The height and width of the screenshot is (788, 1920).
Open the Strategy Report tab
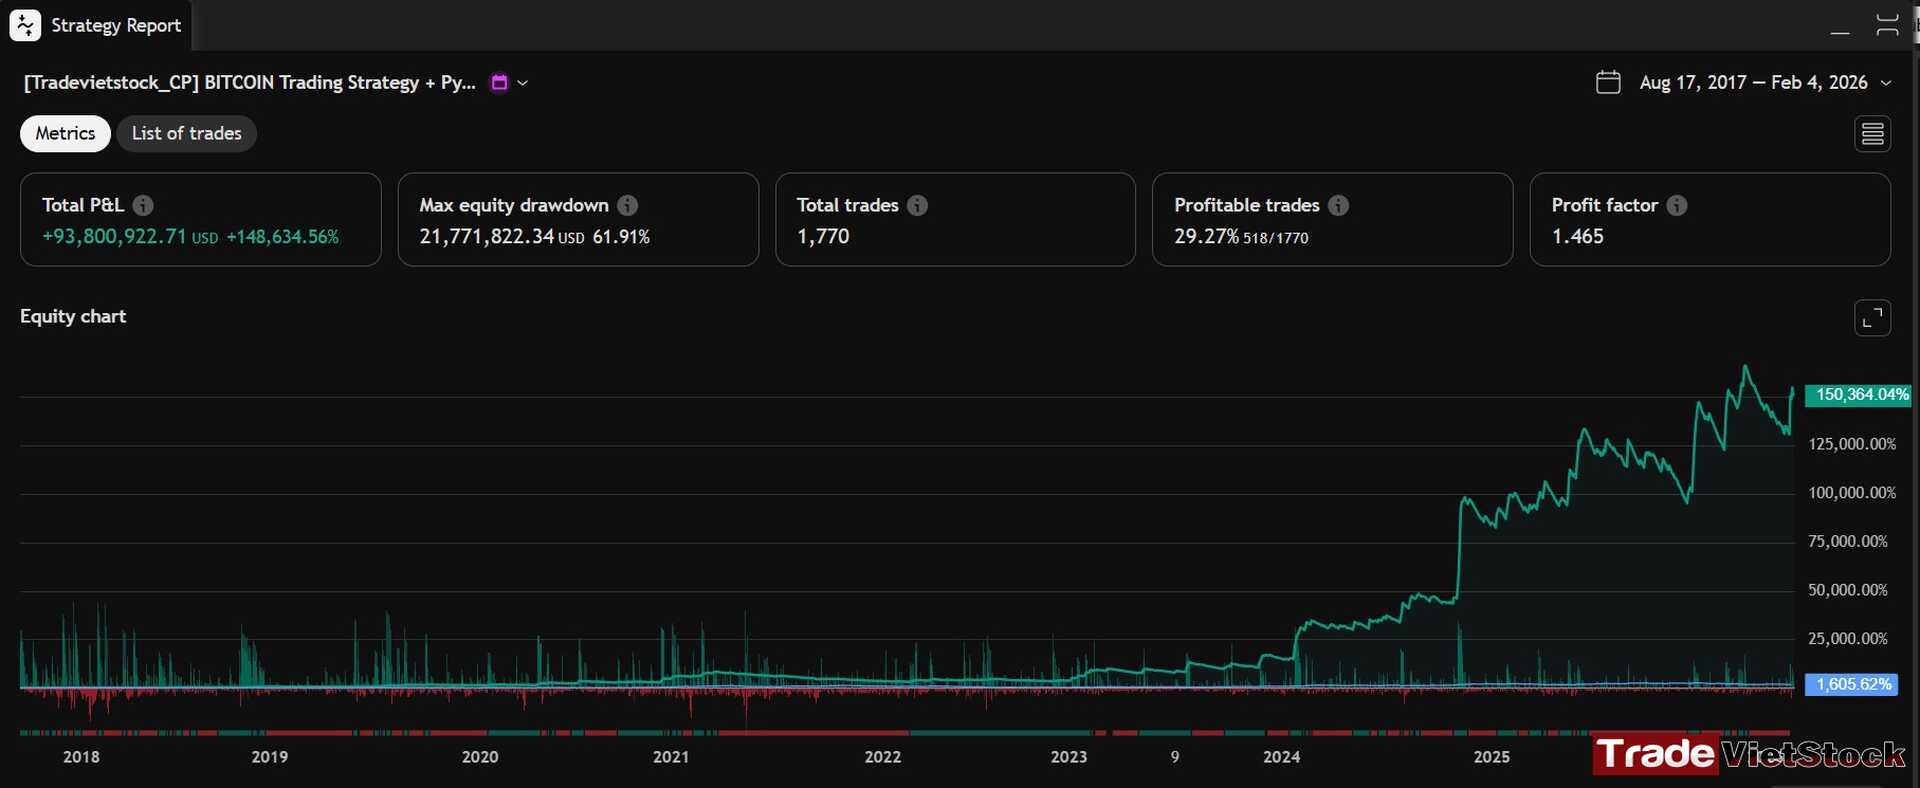pos(96,25)
